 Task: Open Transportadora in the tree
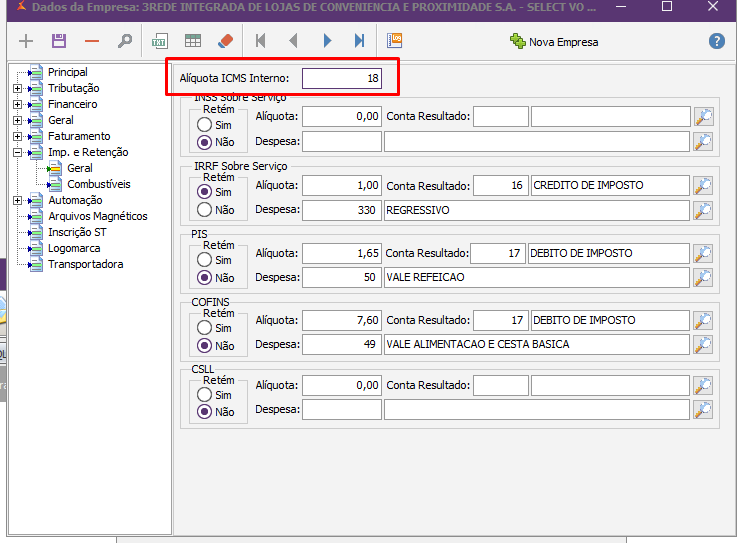point(86,264)
